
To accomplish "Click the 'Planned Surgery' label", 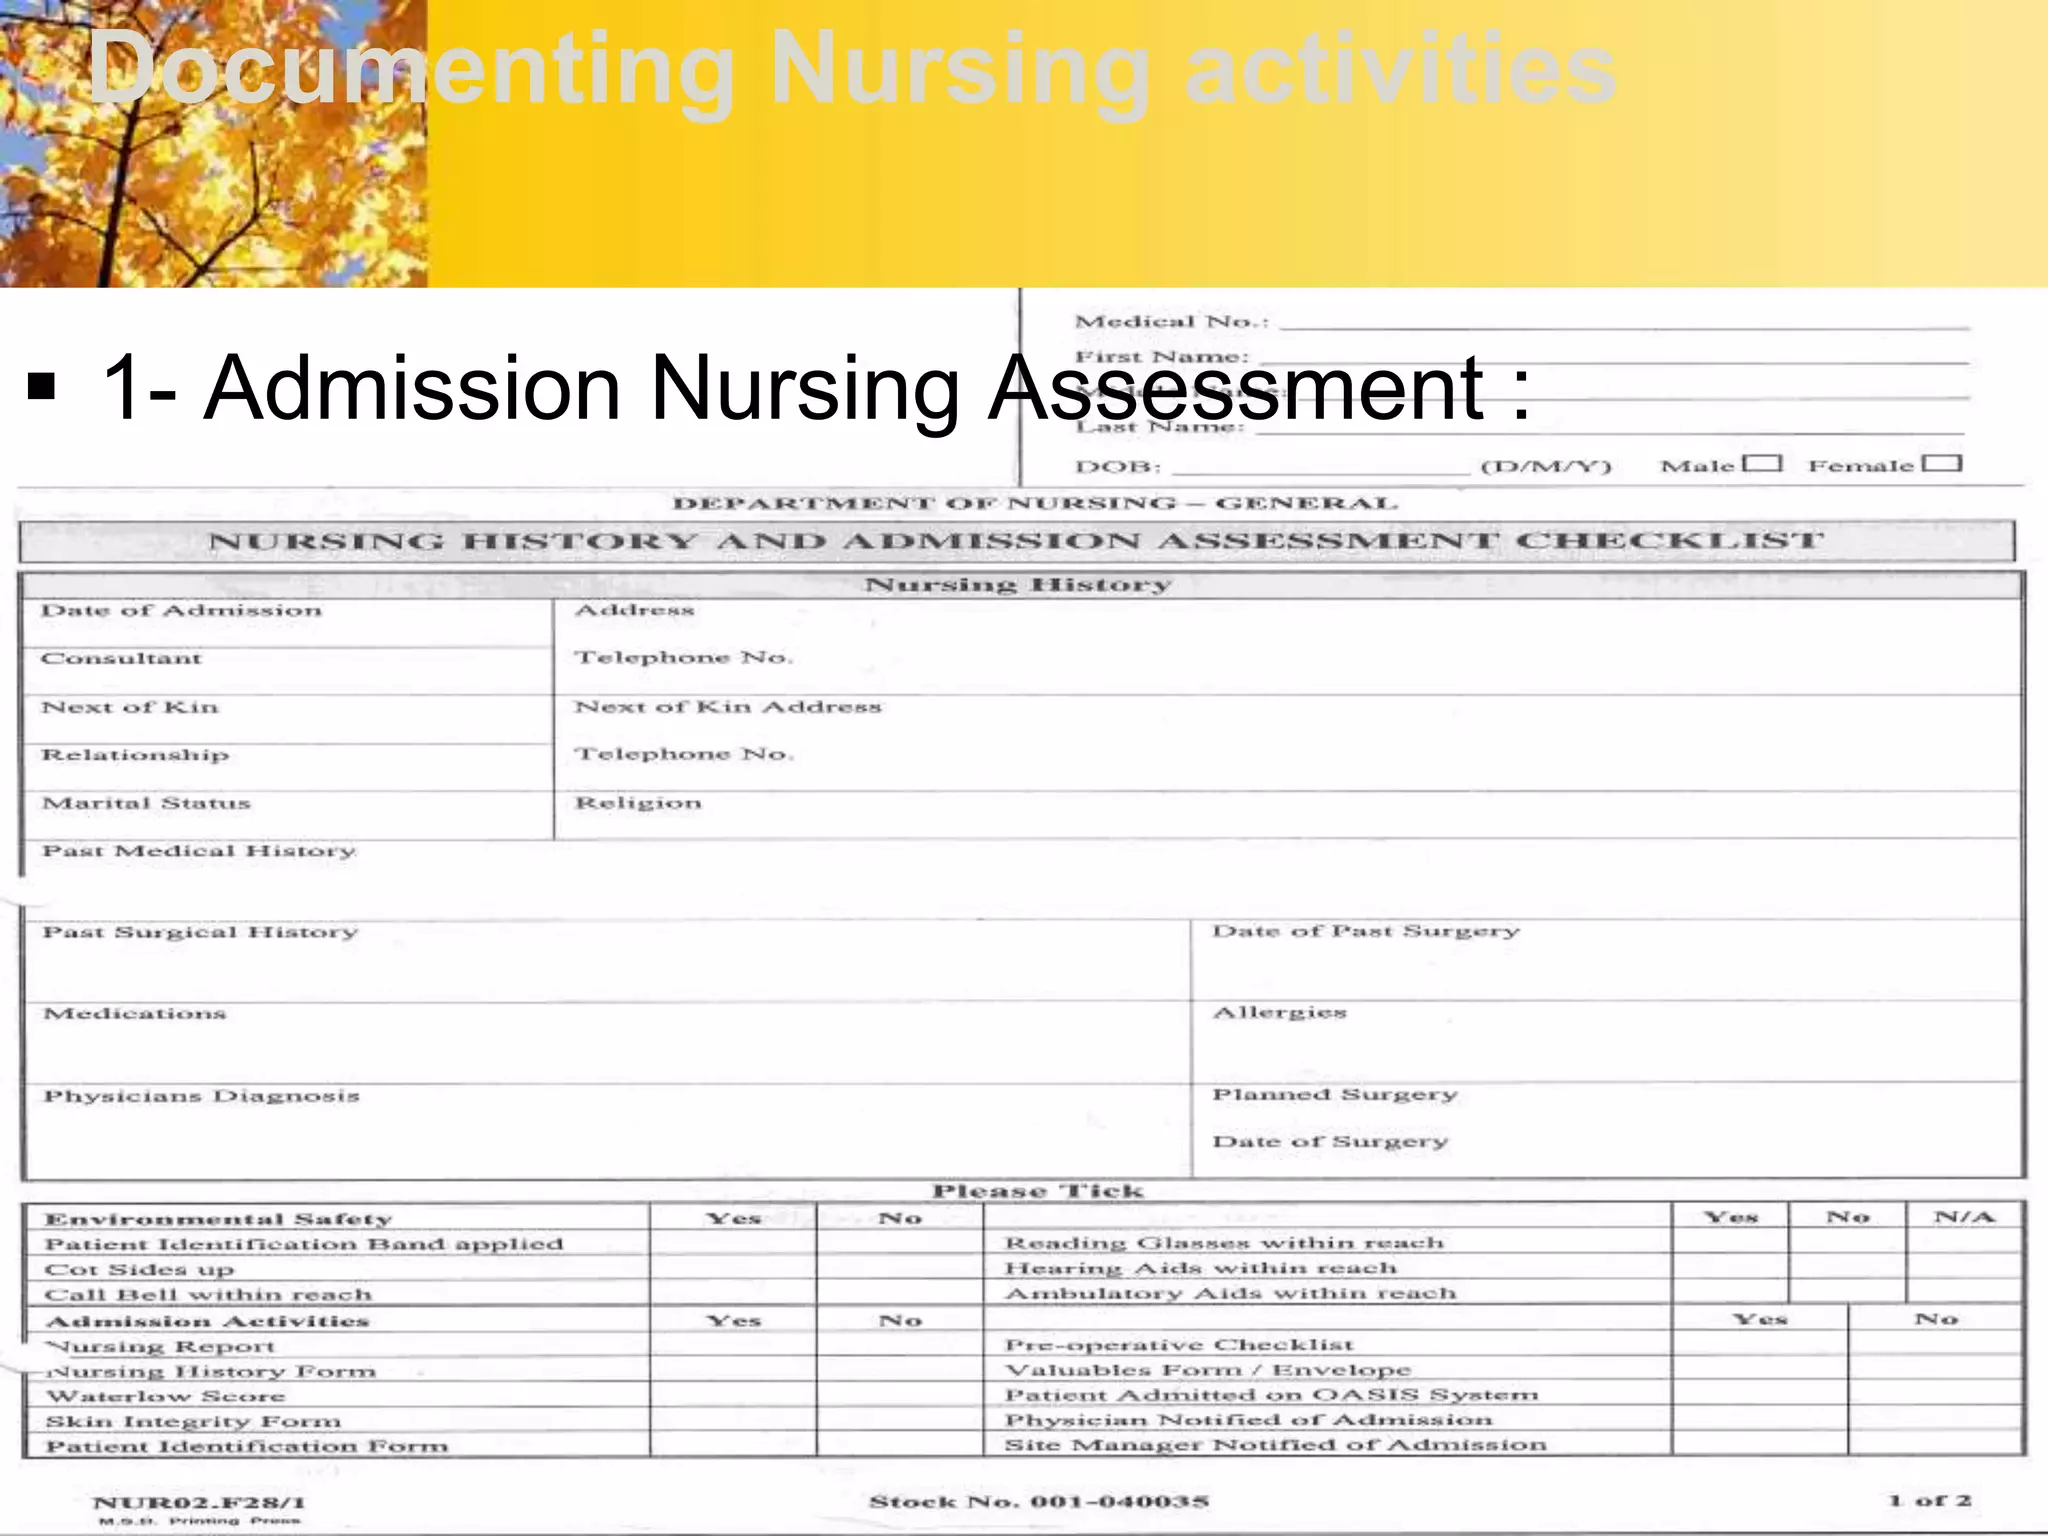I will (x=1335, y=1095).
